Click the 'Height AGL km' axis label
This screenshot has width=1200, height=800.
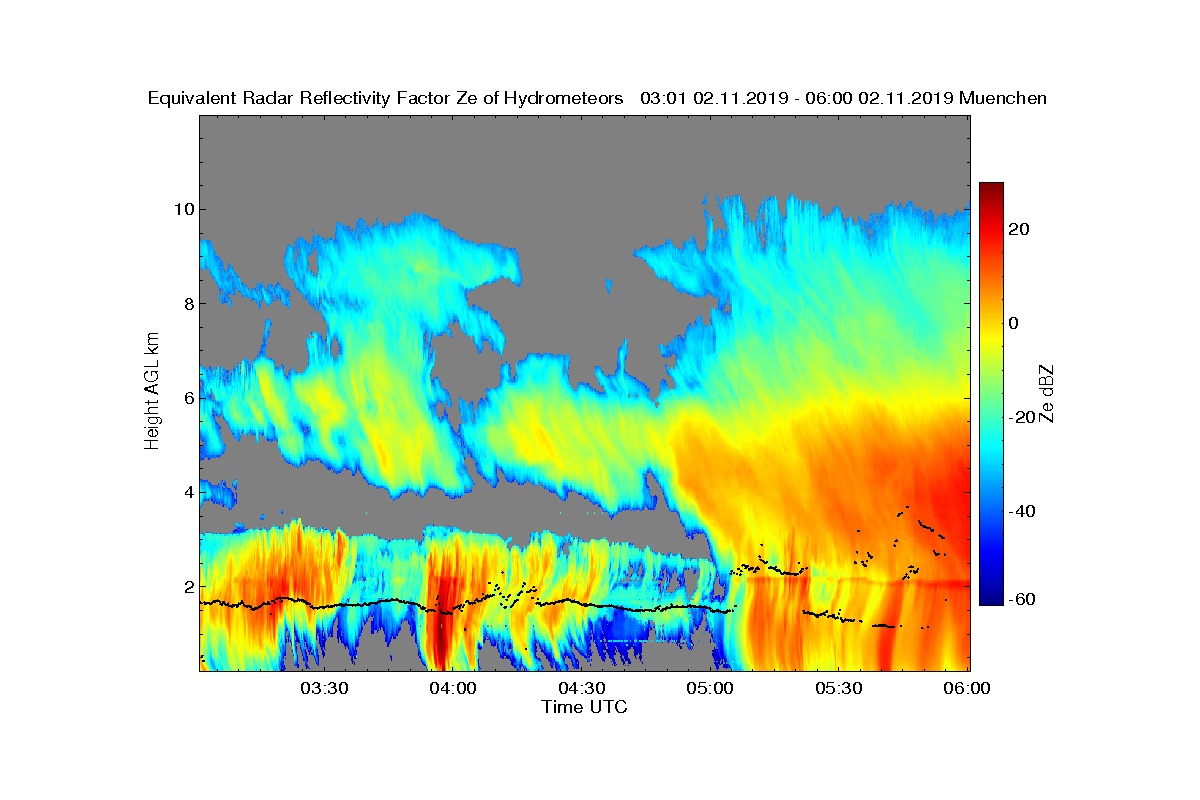(152, 392)
